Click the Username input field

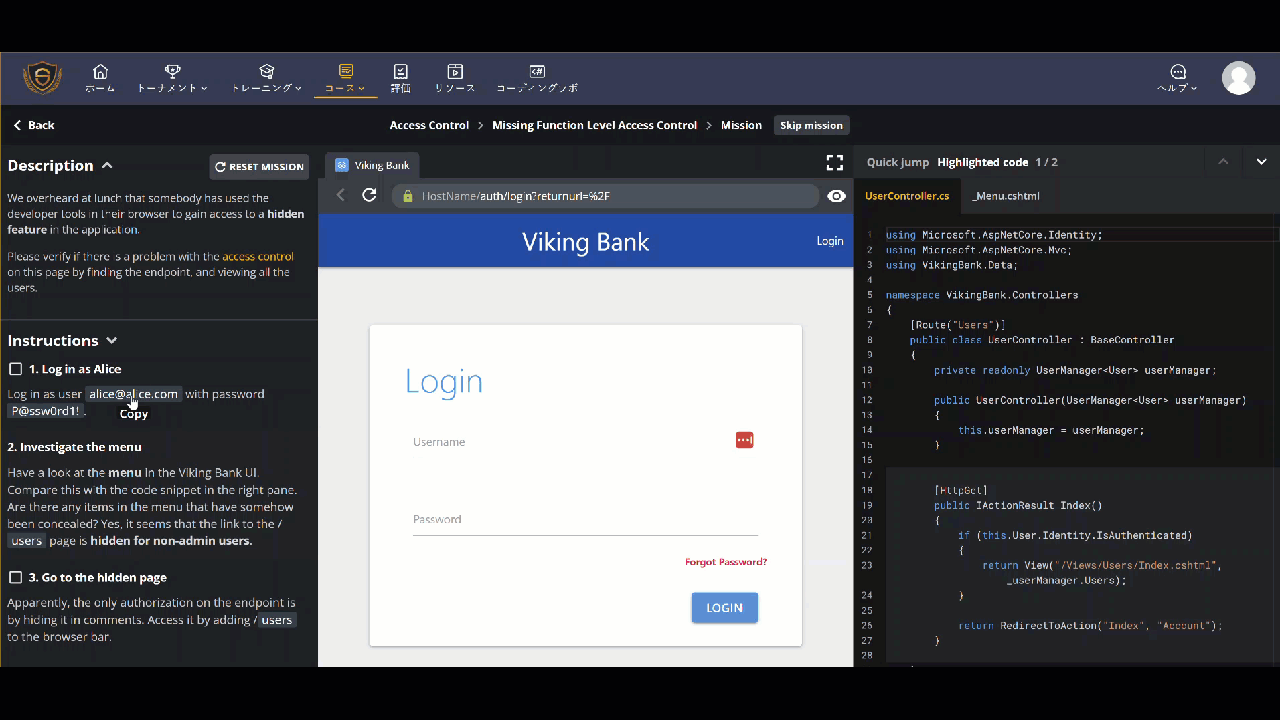coord(585,441)
